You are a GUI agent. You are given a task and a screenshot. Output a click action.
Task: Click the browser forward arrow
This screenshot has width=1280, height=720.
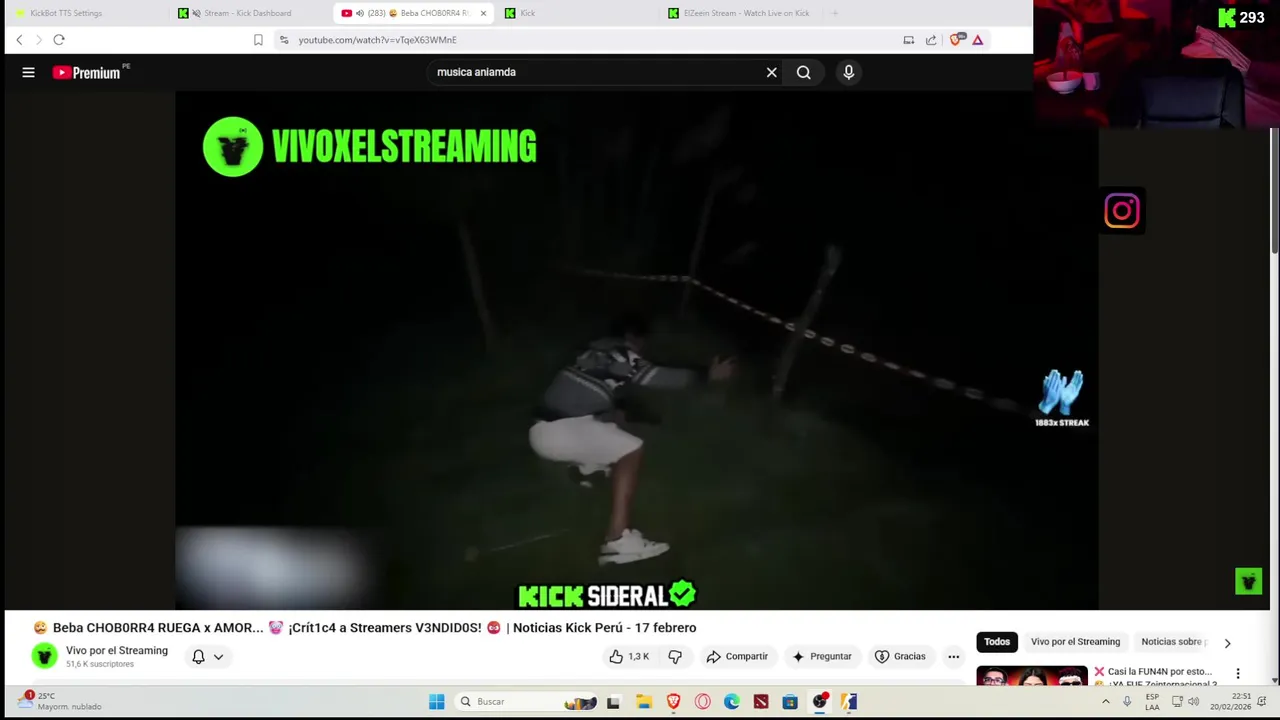pos(39,40)
